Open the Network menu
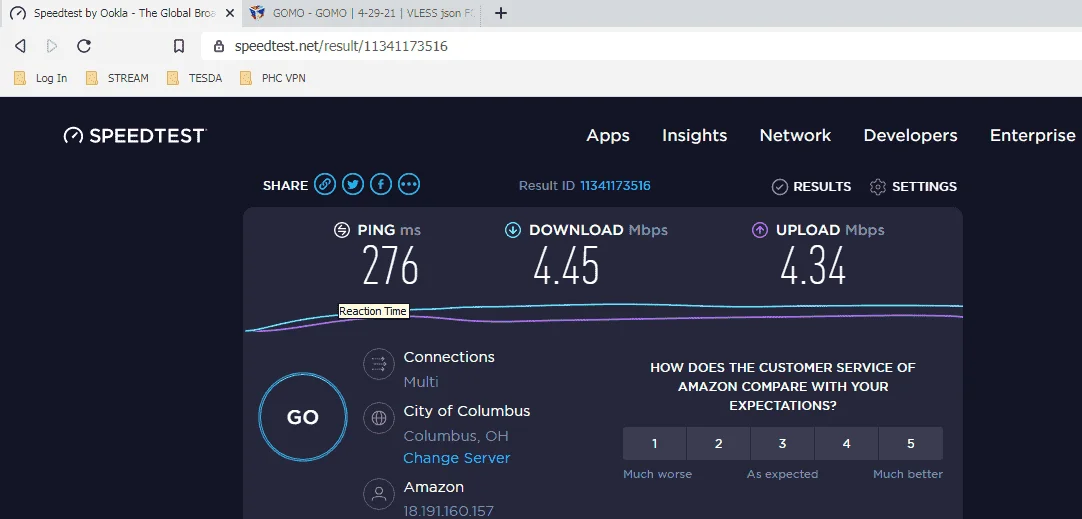The height and width of the screenshot is (519, 1082). pos(795,135)
